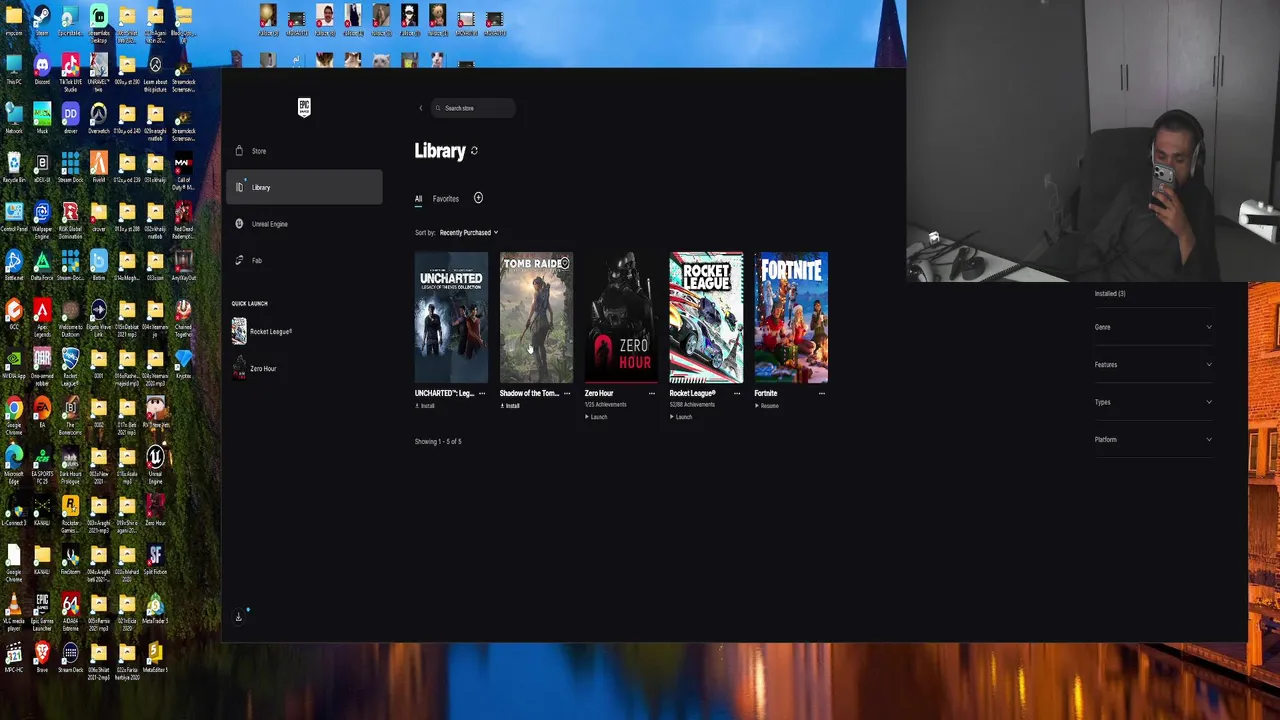Viewport: 1280px width, 720px height.
Task: Expand the Platform filter
Action: pos(1153,440)
